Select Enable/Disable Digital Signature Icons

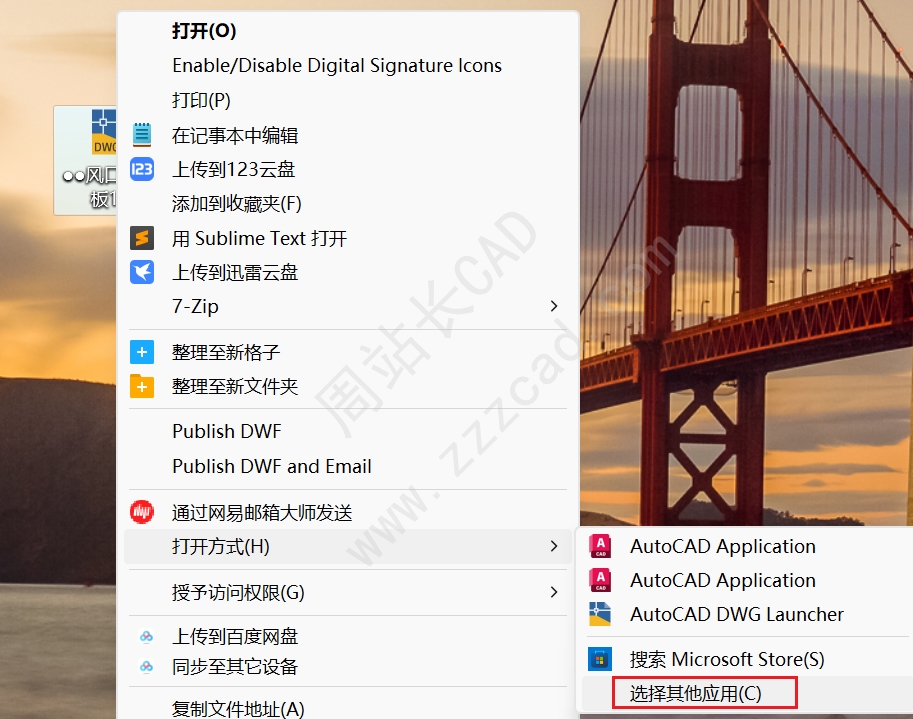tap(337, 65)
